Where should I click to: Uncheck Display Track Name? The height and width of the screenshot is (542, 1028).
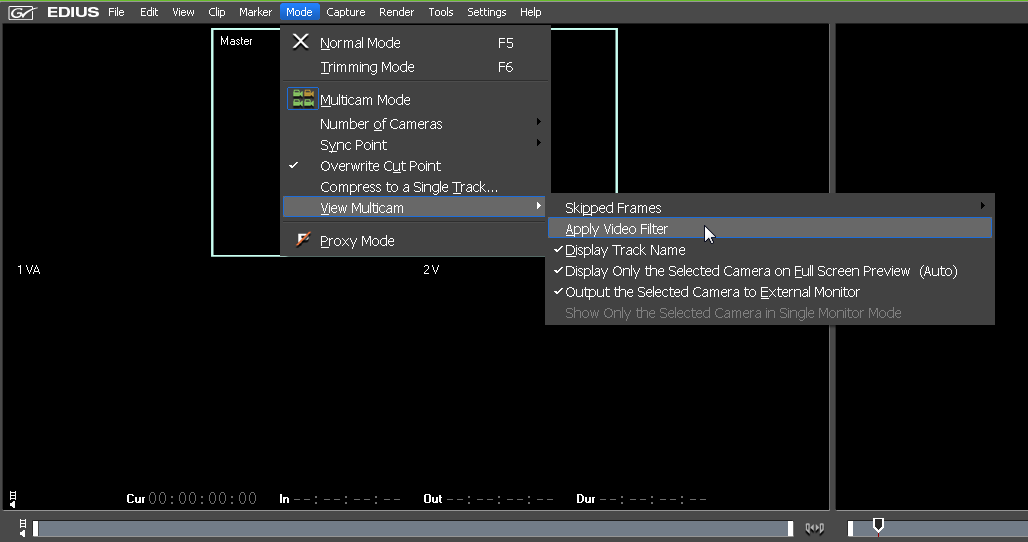[x=625, y=250]
